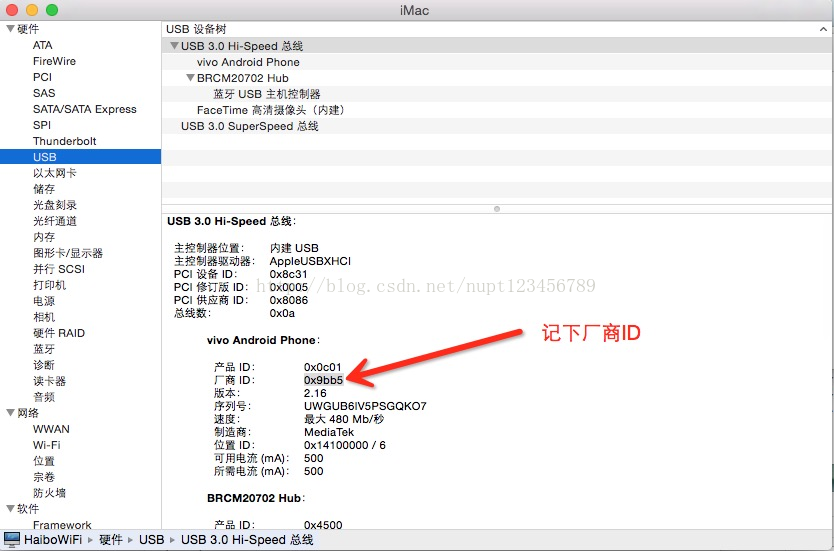This screenshot has width=834, height=551.
Task: Click the highlighted vendor ID 0x9bb5
Action: 323,380
